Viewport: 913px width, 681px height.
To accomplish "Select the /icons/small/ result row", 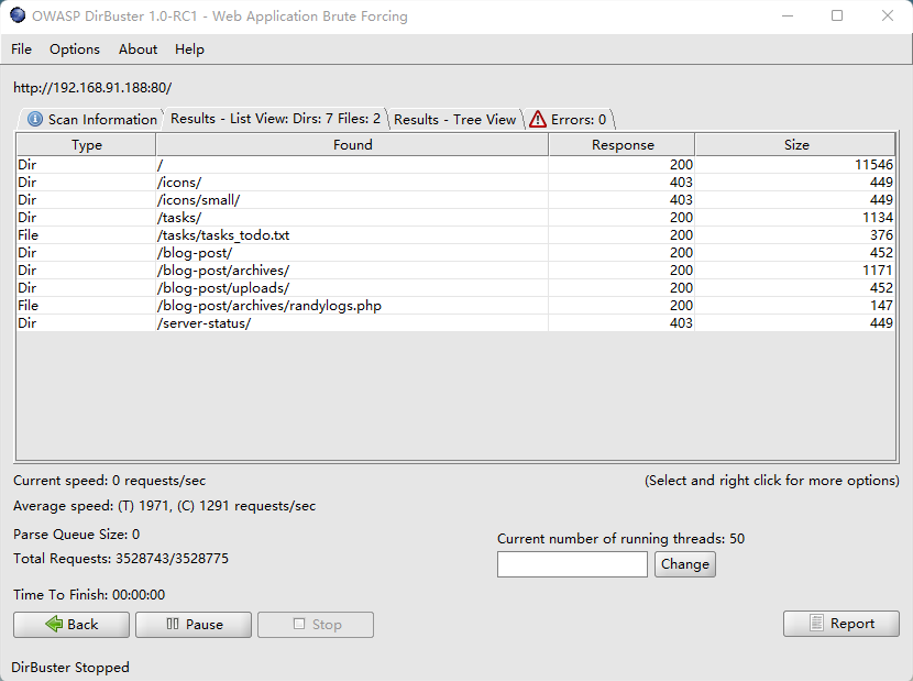I will click(455, 200).
